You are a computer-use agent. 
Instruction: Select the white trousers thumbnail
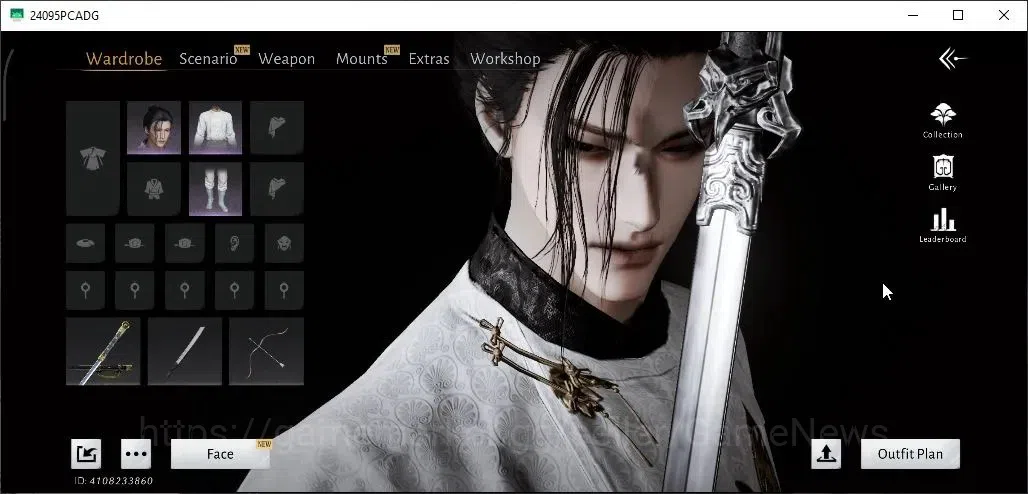click(x=215, y=189)
